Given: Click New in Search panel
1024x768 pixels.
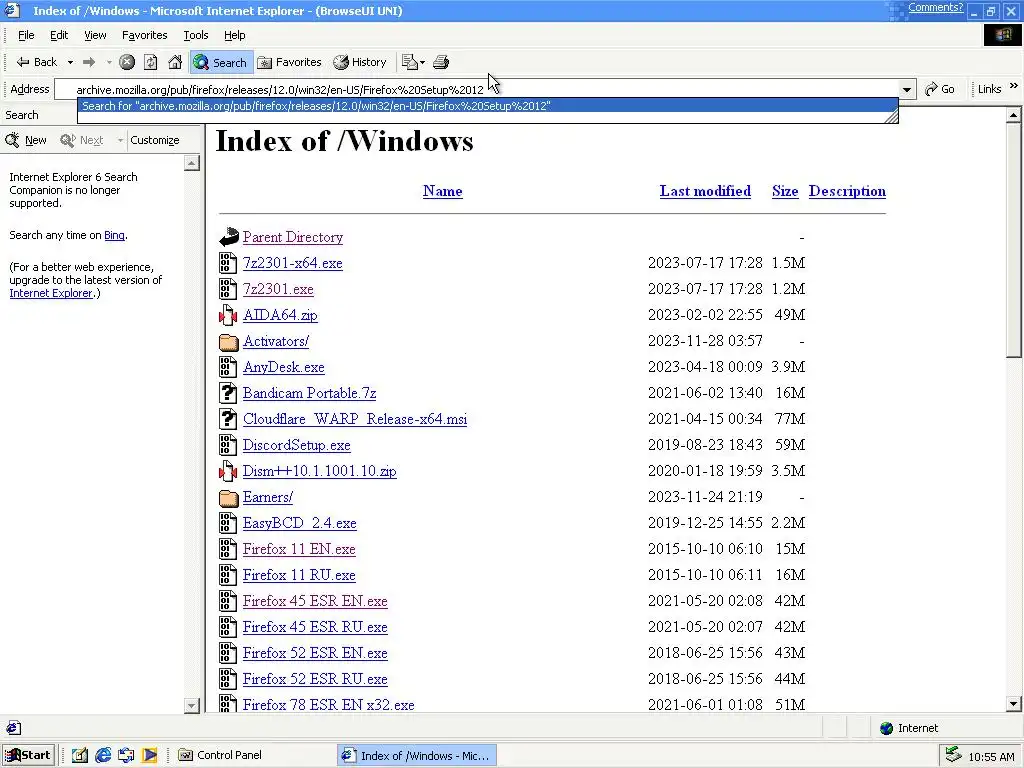Looking at the screenshot, I should coord(25,140).
